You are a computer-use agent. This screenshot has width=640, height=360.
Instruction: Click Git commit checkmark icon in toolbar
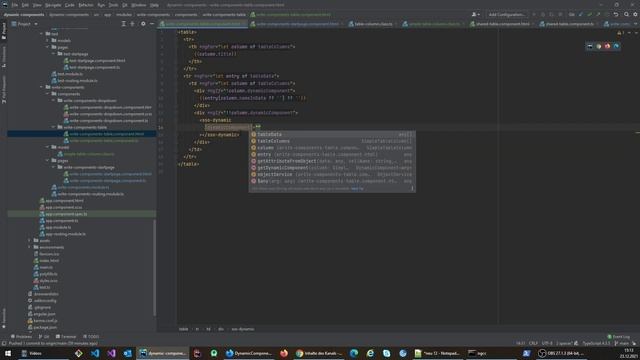click(x=589, y=15)
